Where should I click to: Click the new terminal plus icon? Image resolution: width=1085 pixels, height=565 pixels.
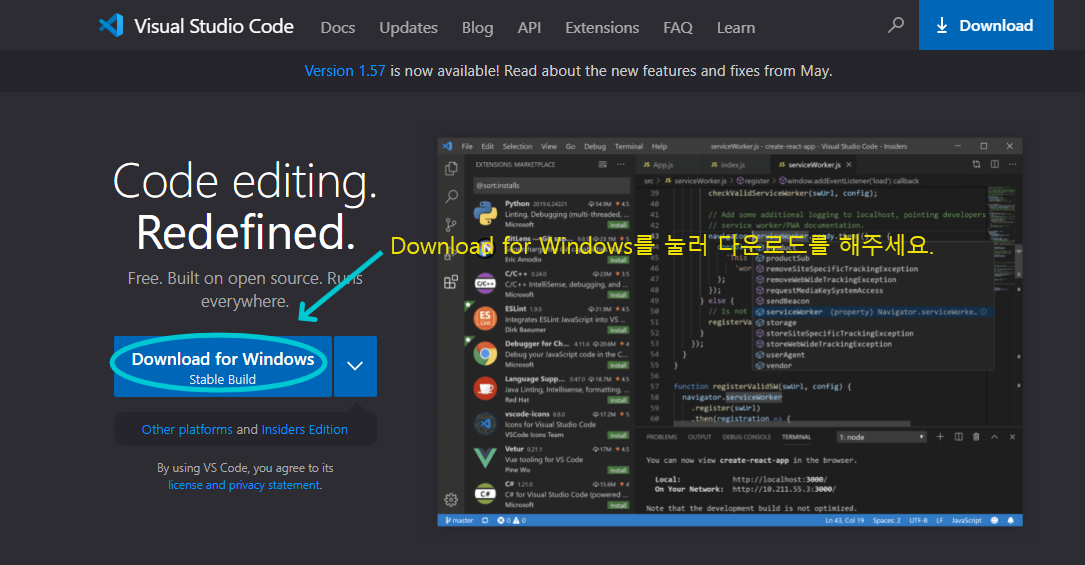coord(940,437)
